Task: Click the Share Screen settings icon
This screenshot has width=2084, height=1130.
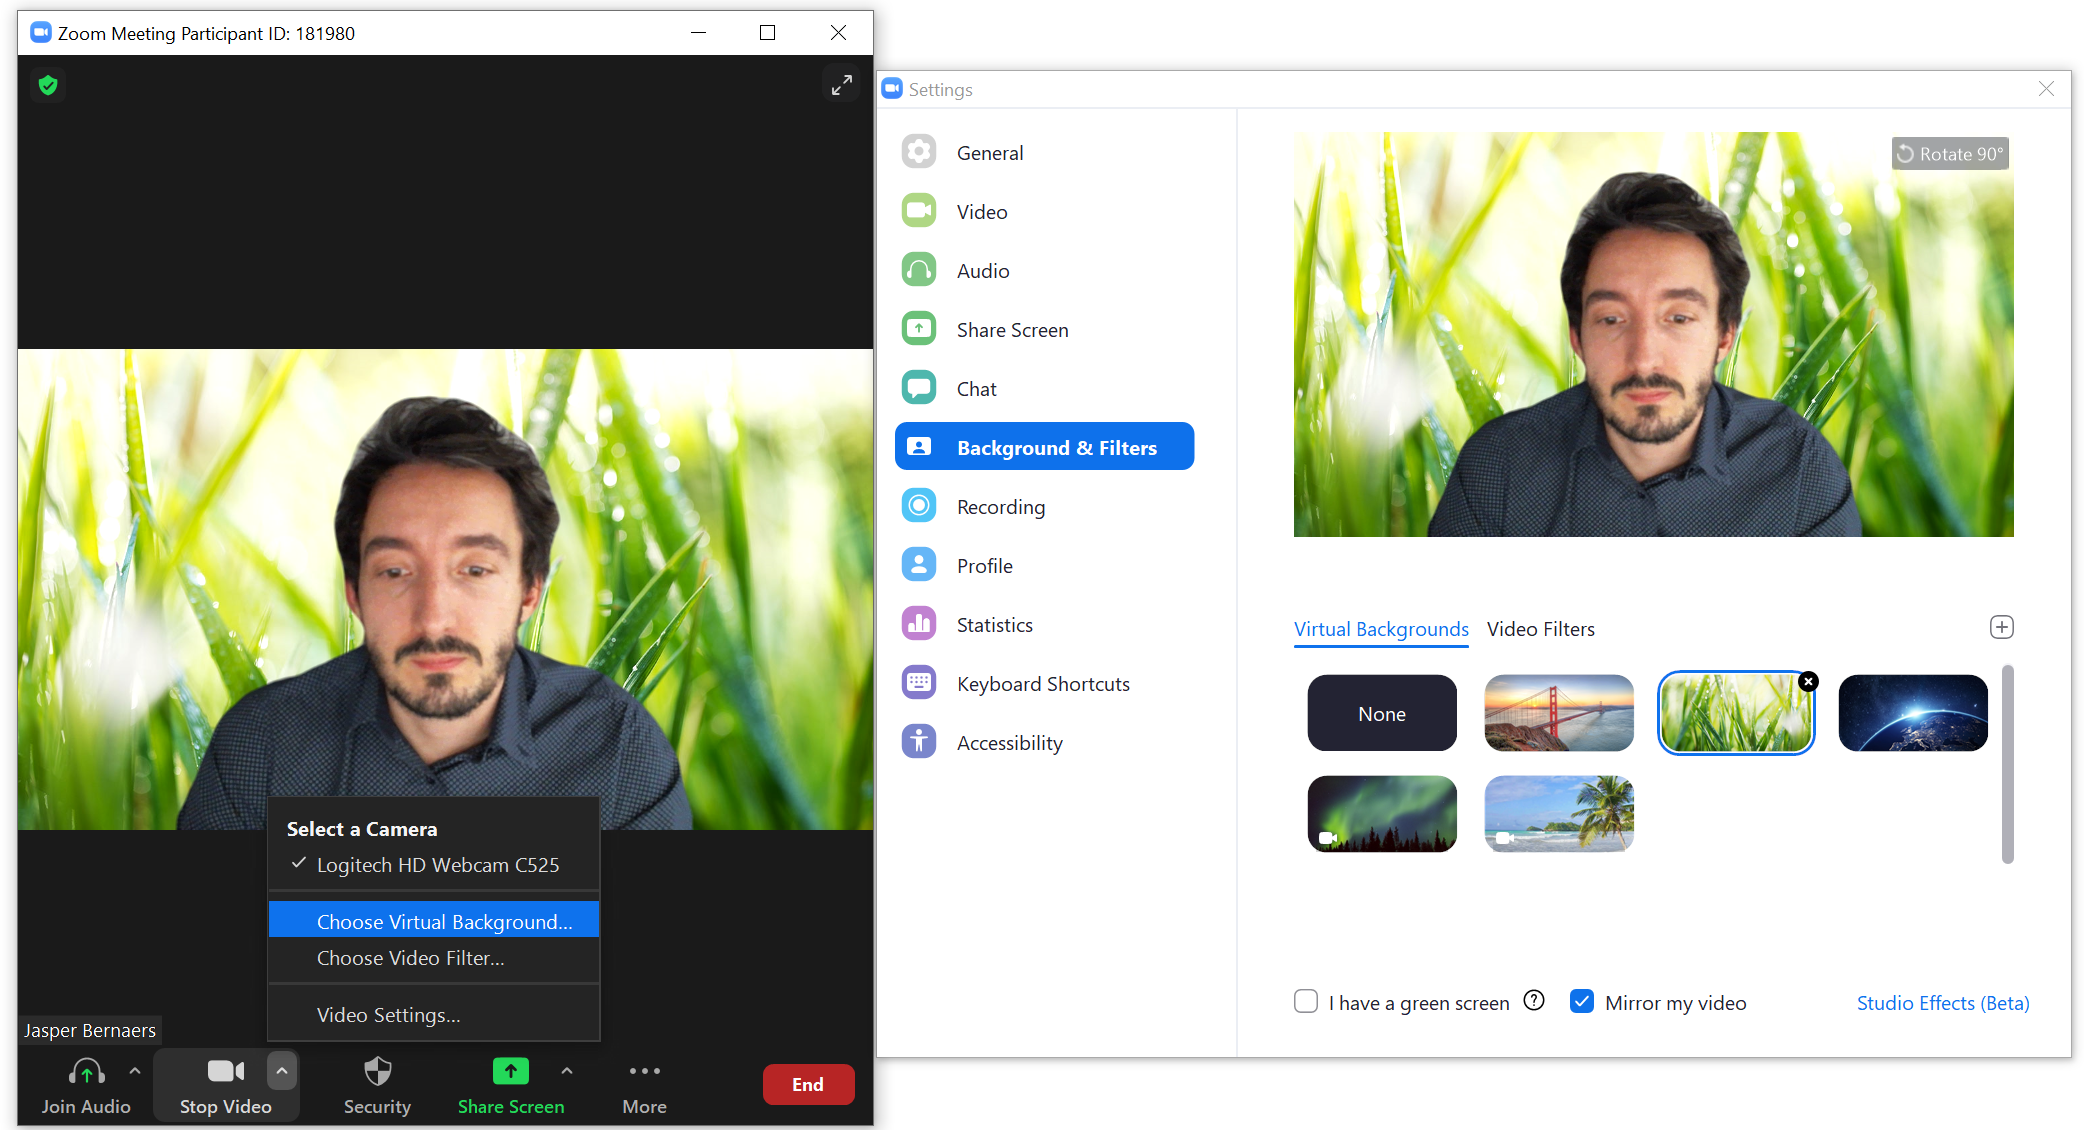Action: click(x=921, y=330)
